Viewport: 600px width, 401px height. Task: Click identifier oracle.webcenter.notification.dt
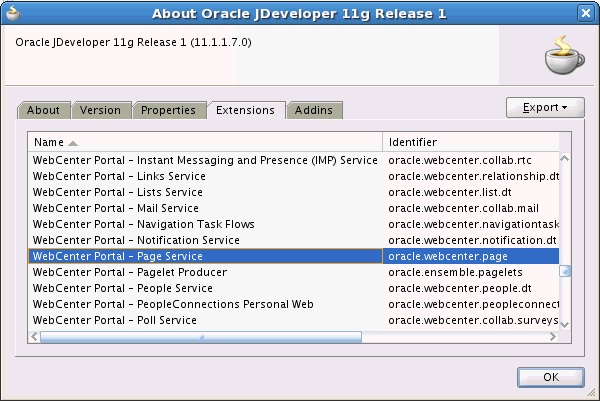pos(472,240)
